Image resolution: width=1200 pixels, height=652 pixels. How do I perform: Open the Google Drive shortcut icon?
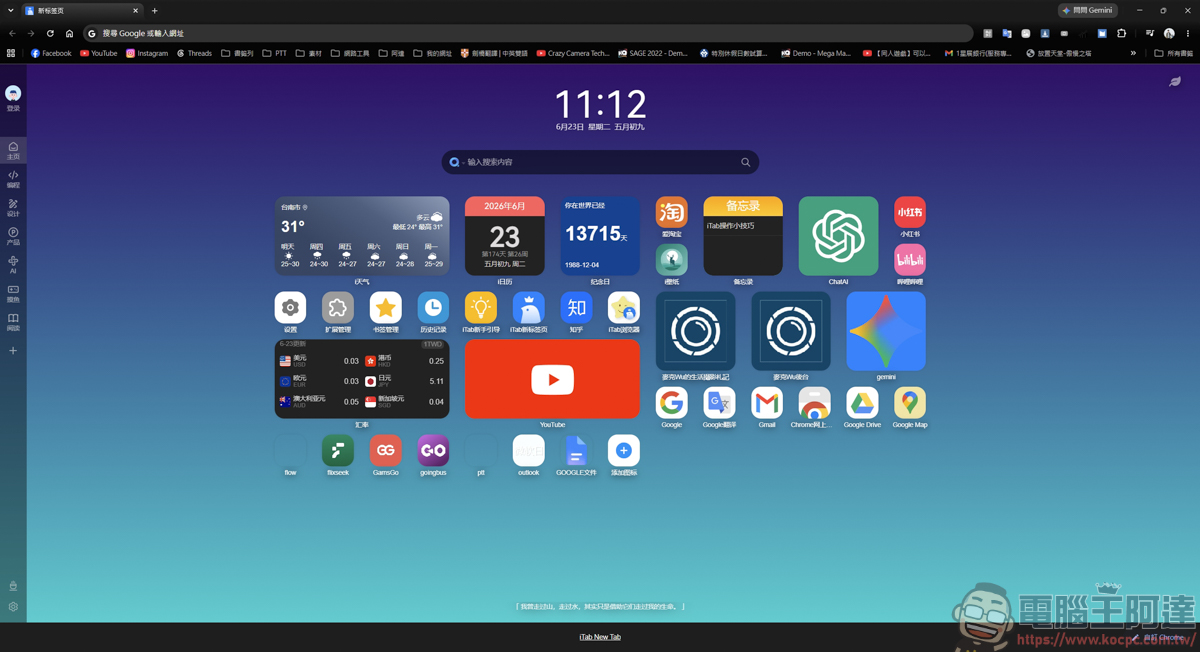(x=862, y=403)
